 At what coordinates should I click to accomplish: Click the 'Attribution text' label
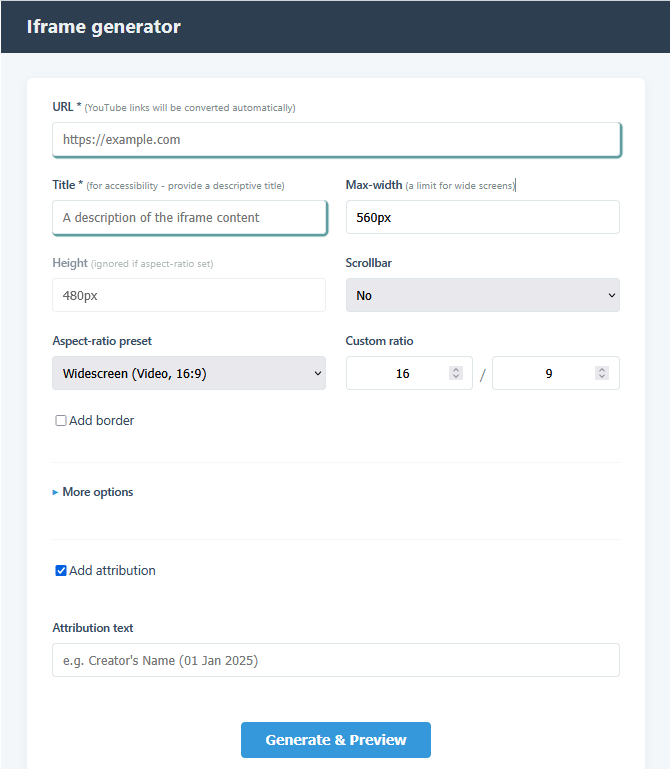coord(93,628)
